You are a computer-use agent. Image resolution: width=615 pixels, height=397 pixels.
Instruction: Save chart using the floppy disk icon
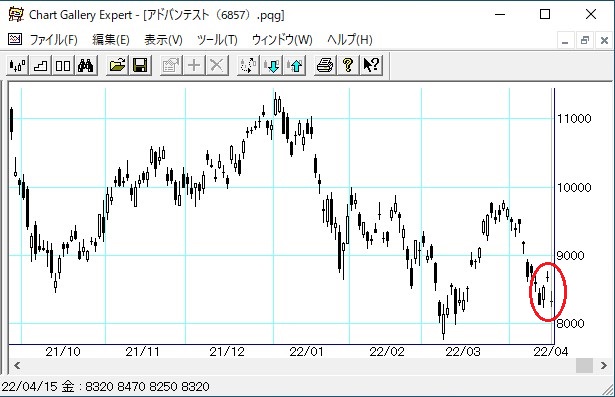pos(140,65)
